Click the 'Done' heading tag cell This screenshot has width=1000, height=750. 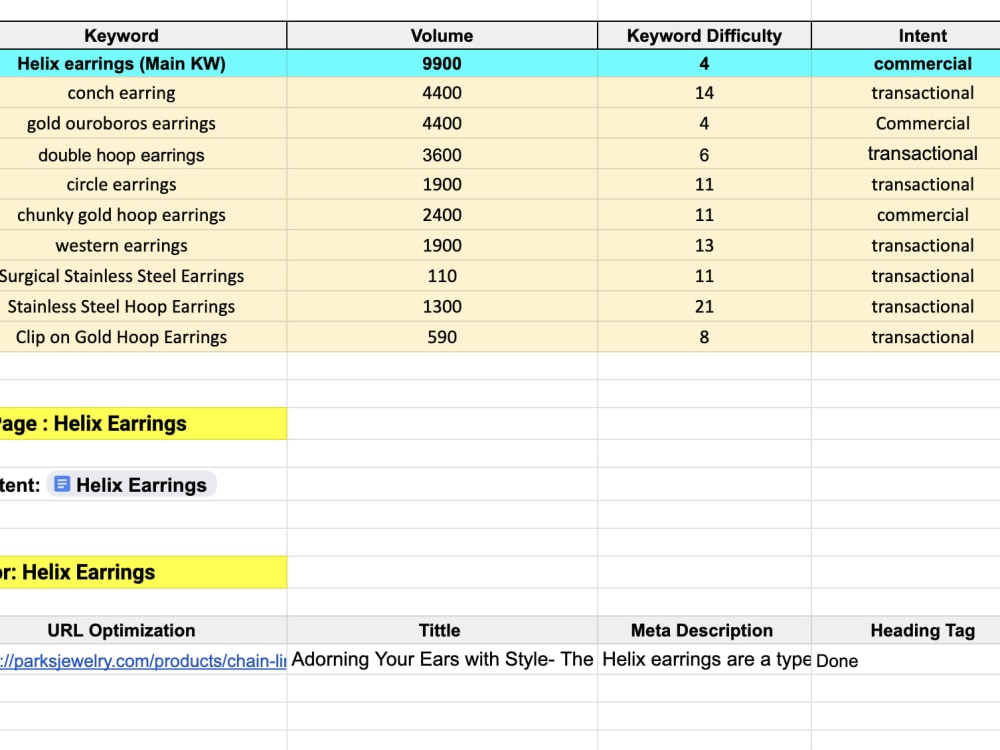[x=906, y=660]
